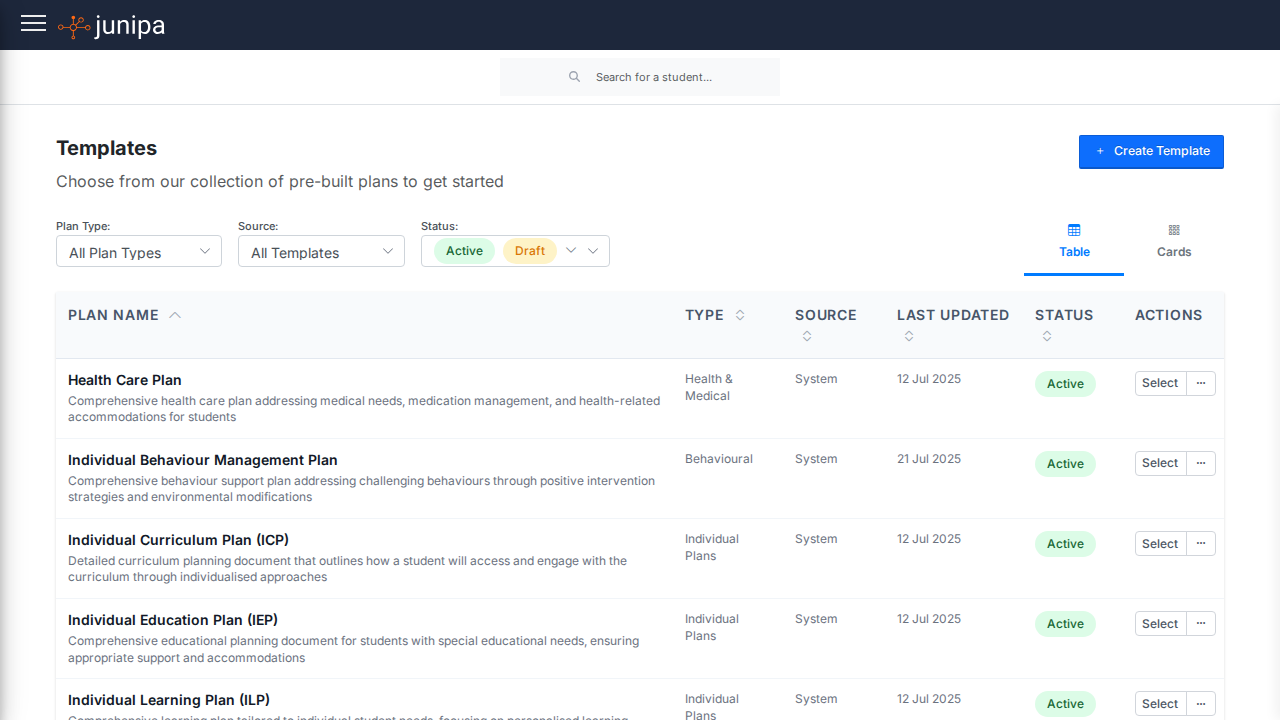
Task: Sort the TYPE column
Action: [x=740, y=315]
